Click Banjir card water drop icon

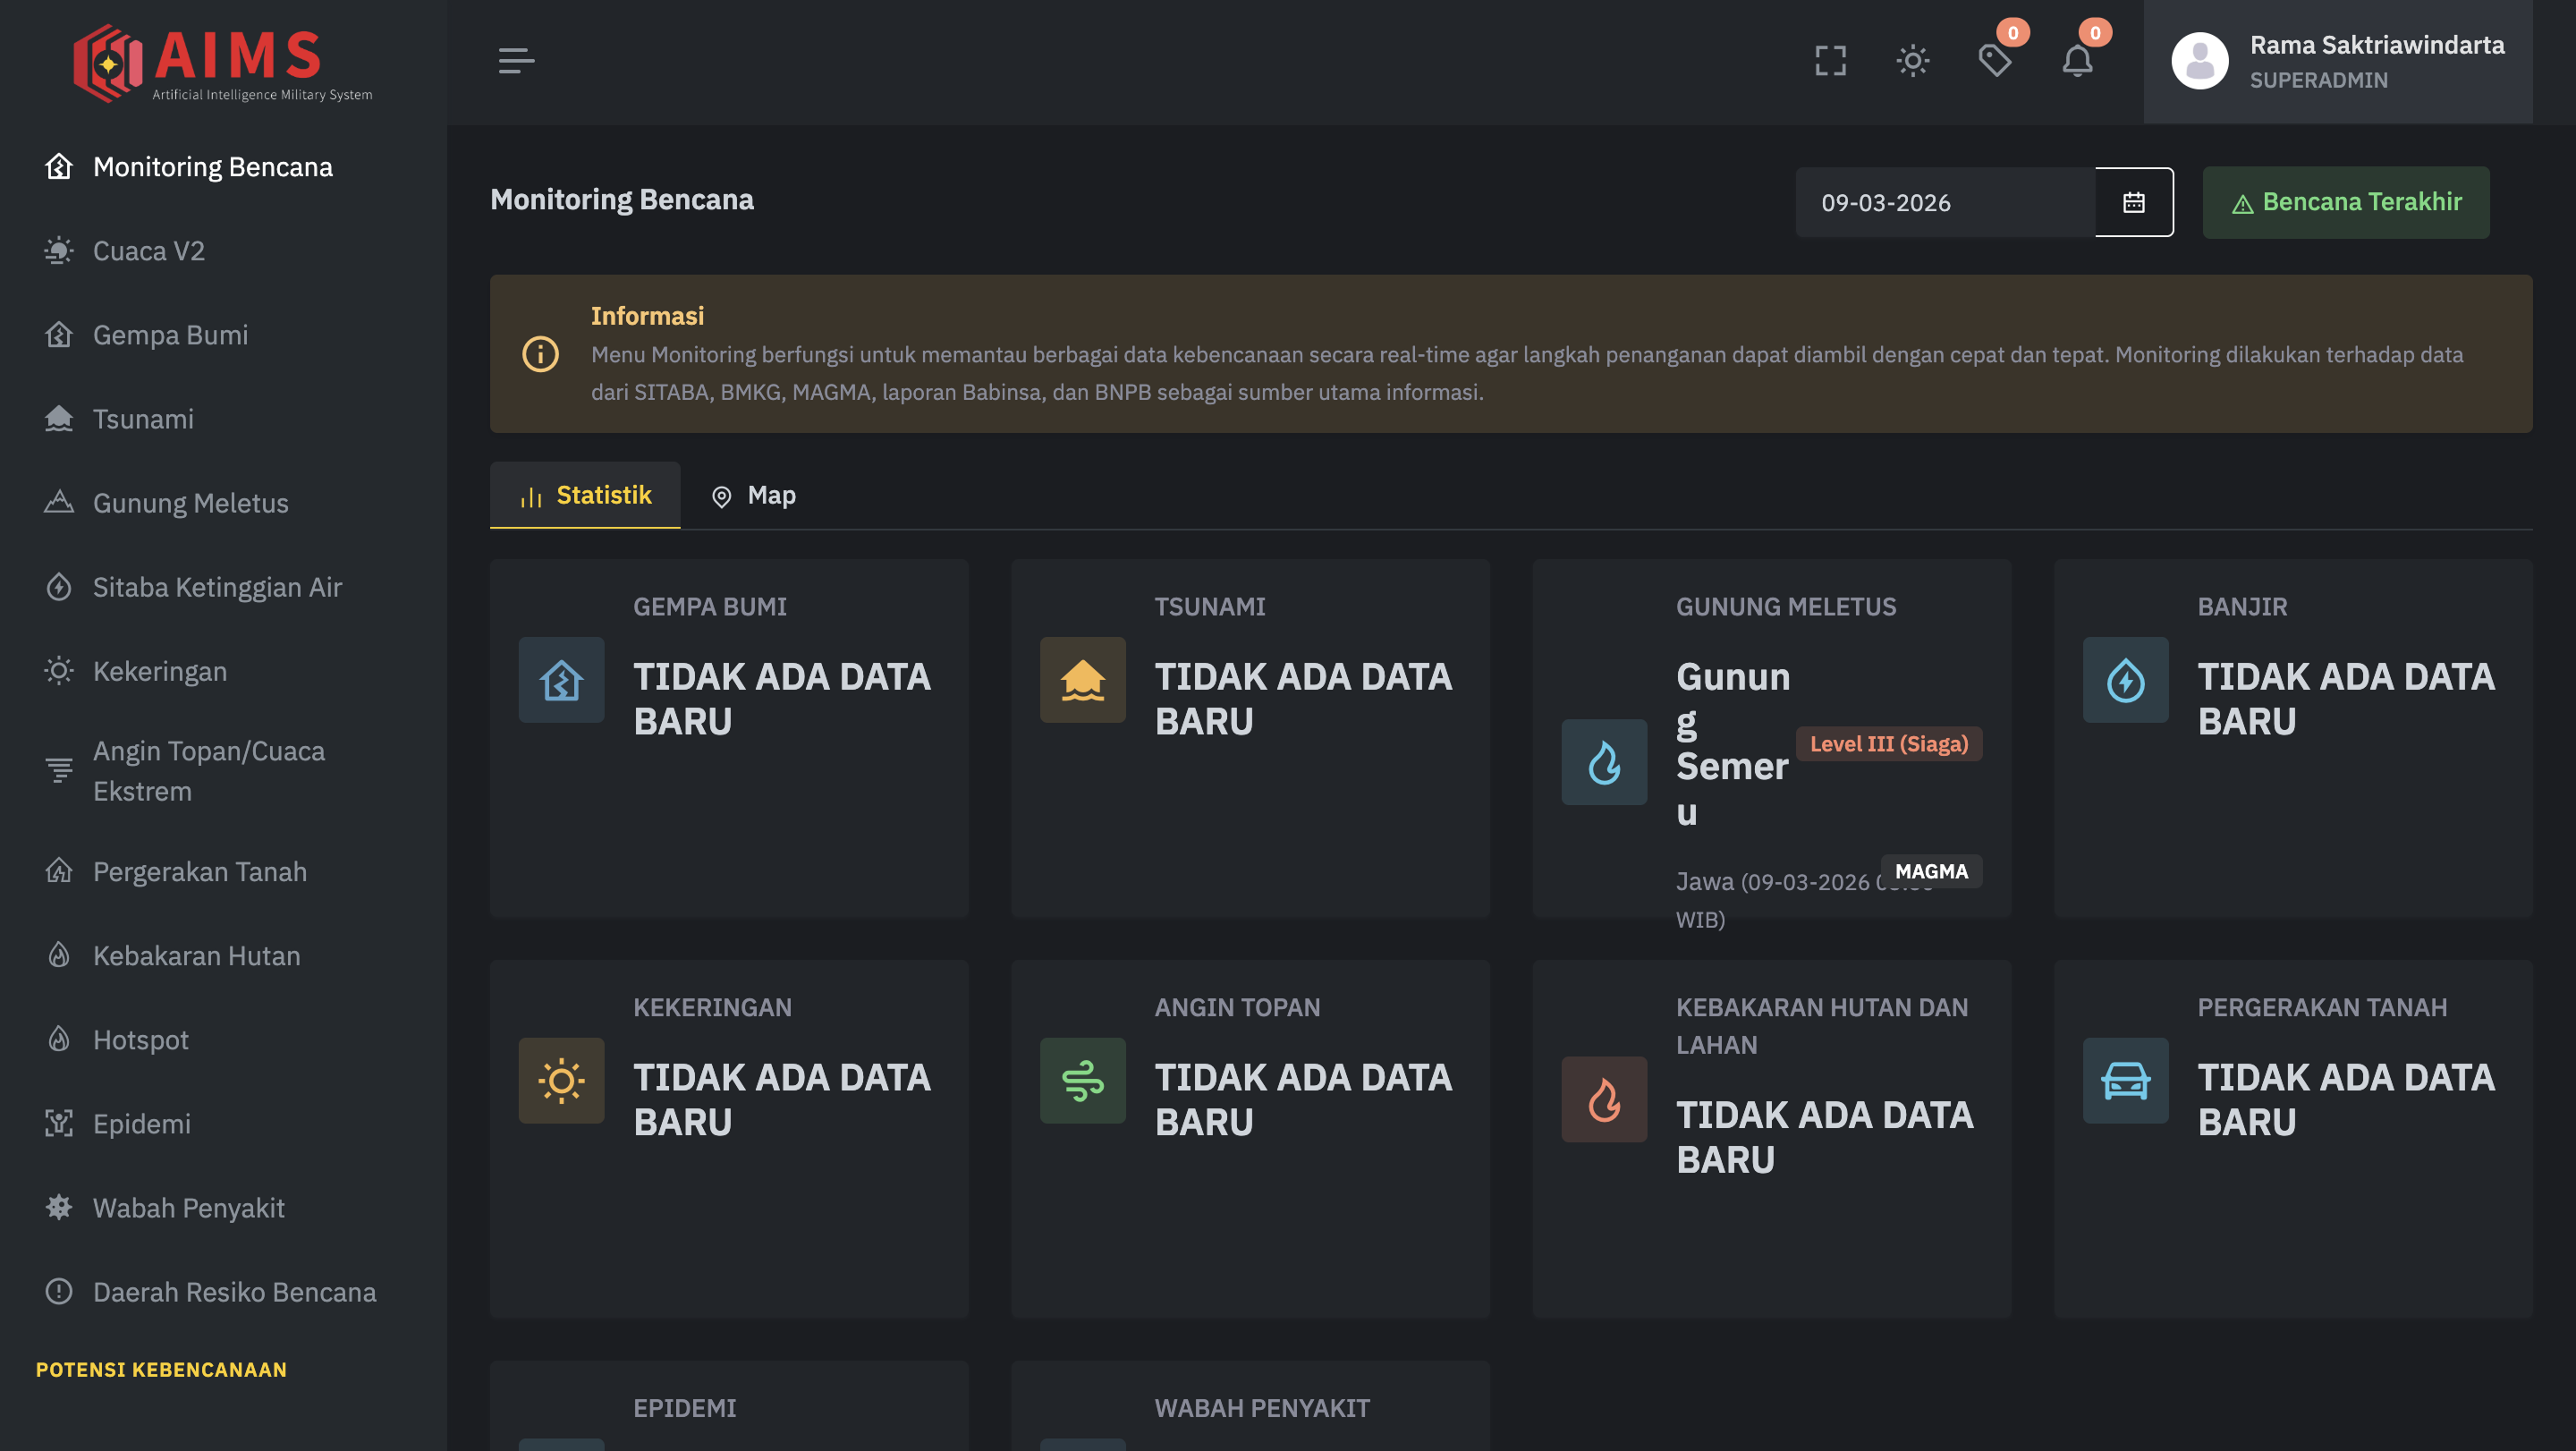tap(2125, 679)
